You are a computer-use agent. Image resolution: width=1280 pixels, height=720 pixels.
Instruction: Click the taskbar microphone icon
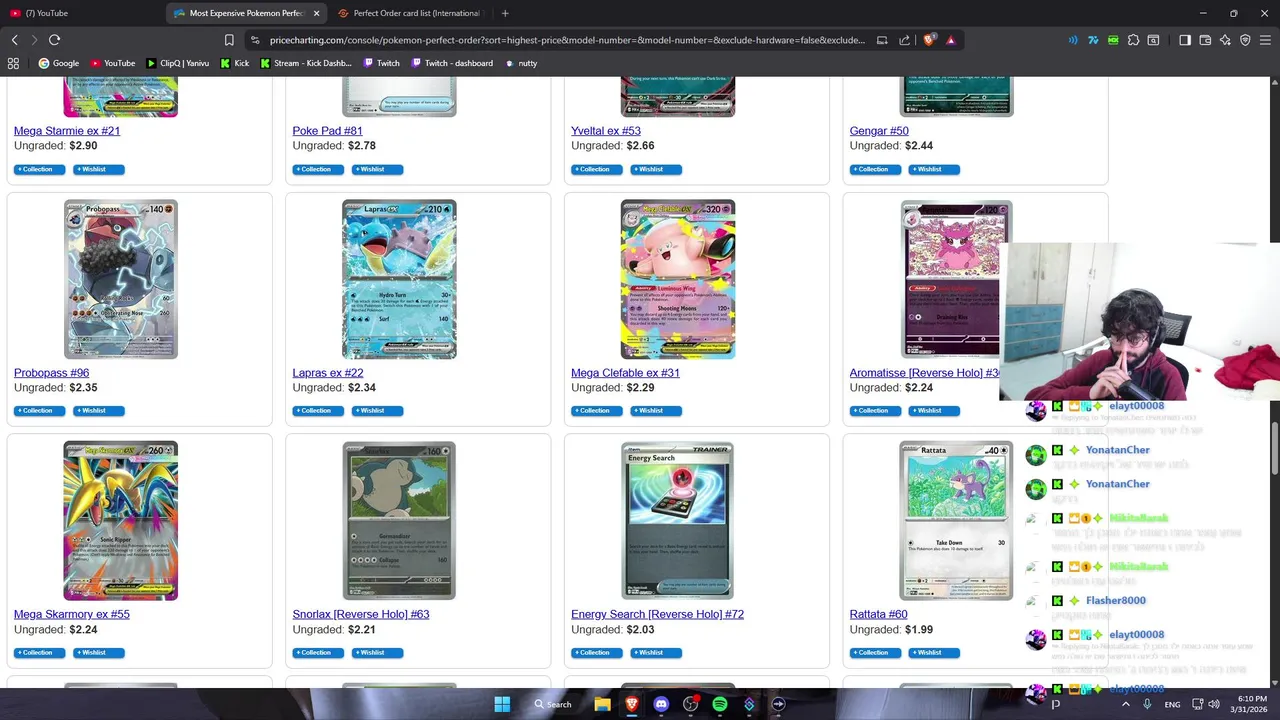coord(1147,704)
